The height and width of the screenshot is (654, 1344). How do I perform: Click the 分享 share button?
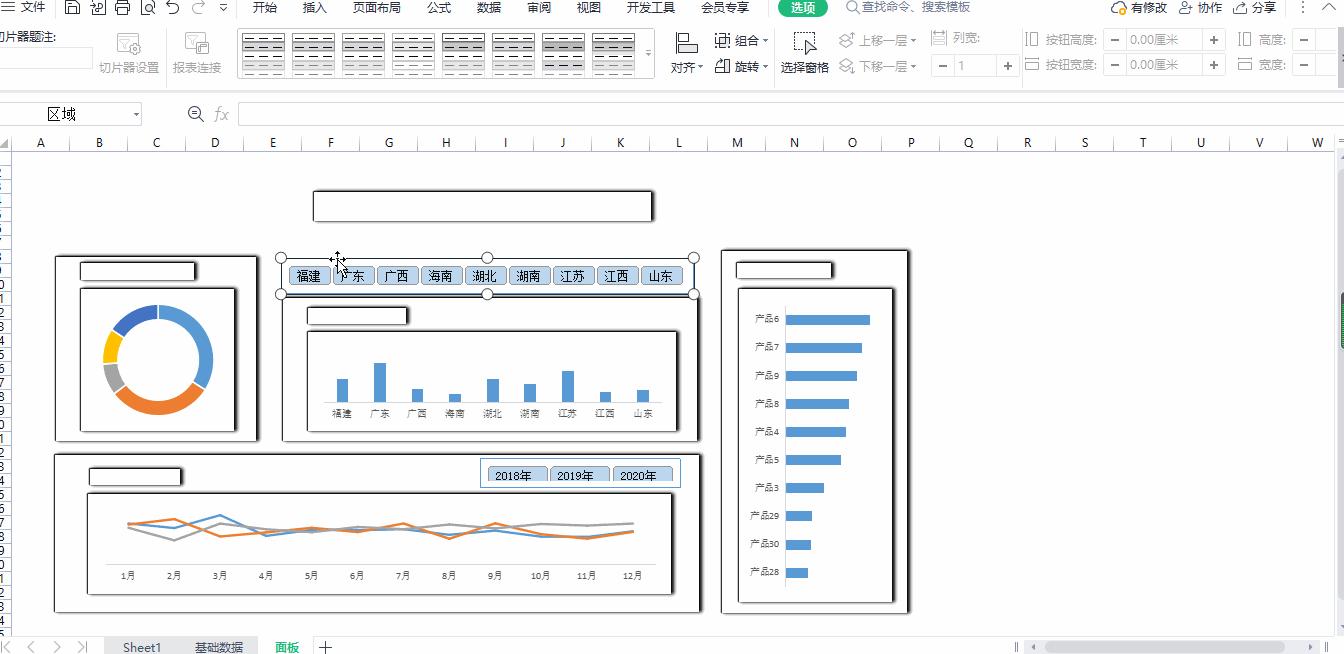click(x=1254, y=7)
